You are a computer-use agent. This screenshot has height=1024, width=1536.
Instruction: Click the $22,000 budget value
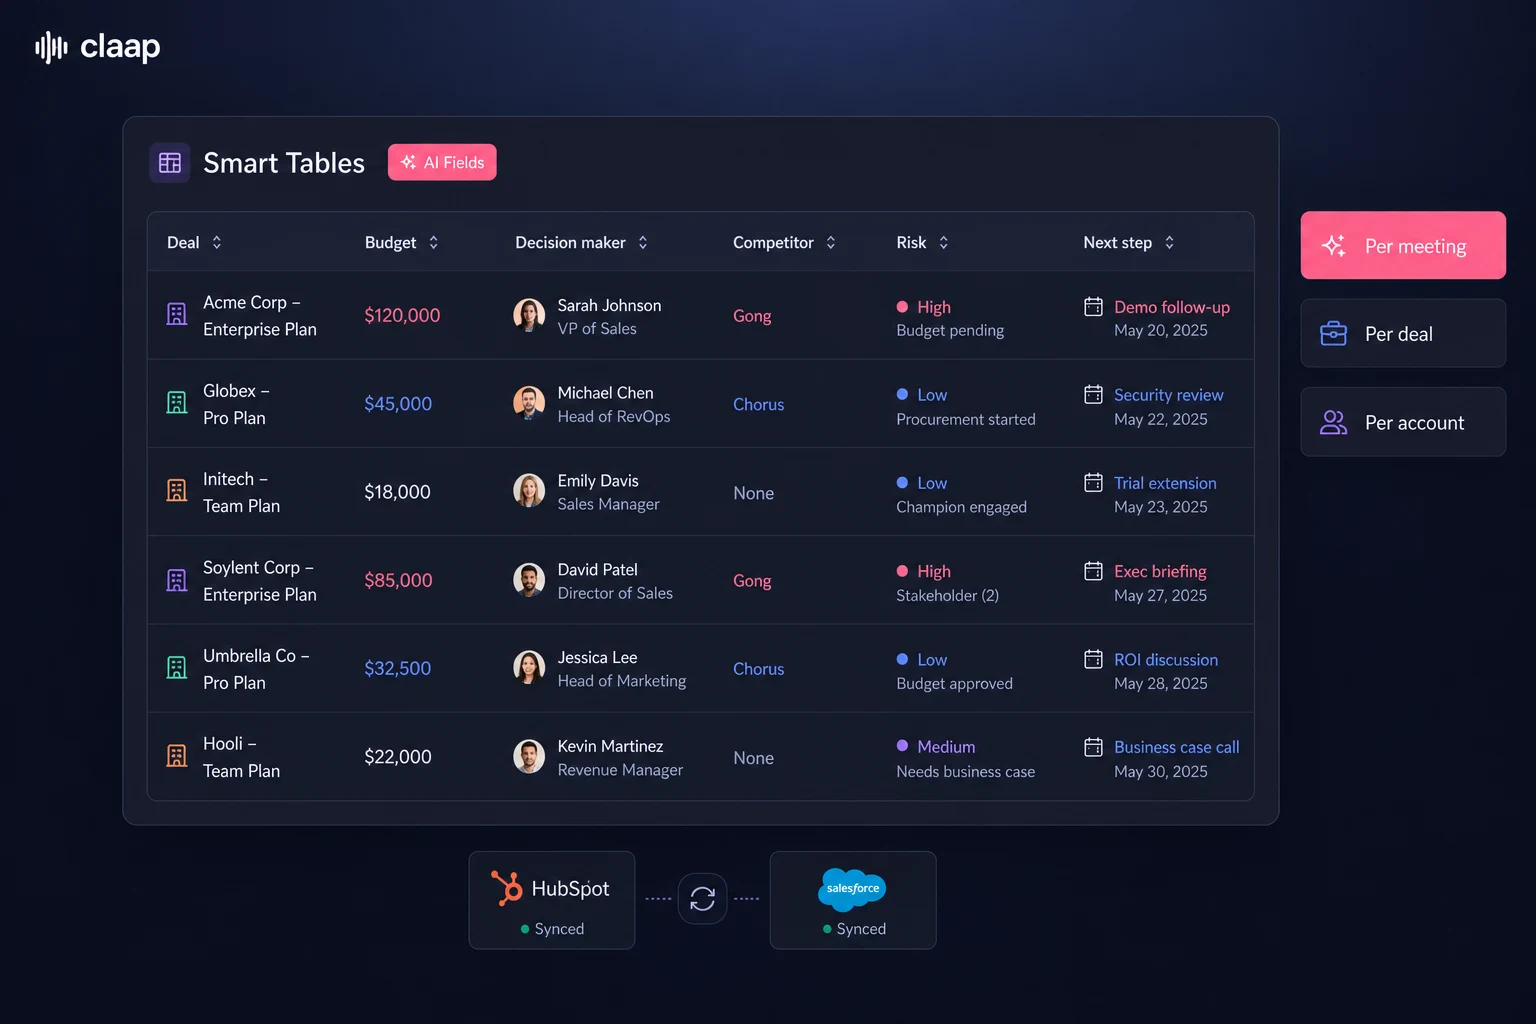point(398,757)
